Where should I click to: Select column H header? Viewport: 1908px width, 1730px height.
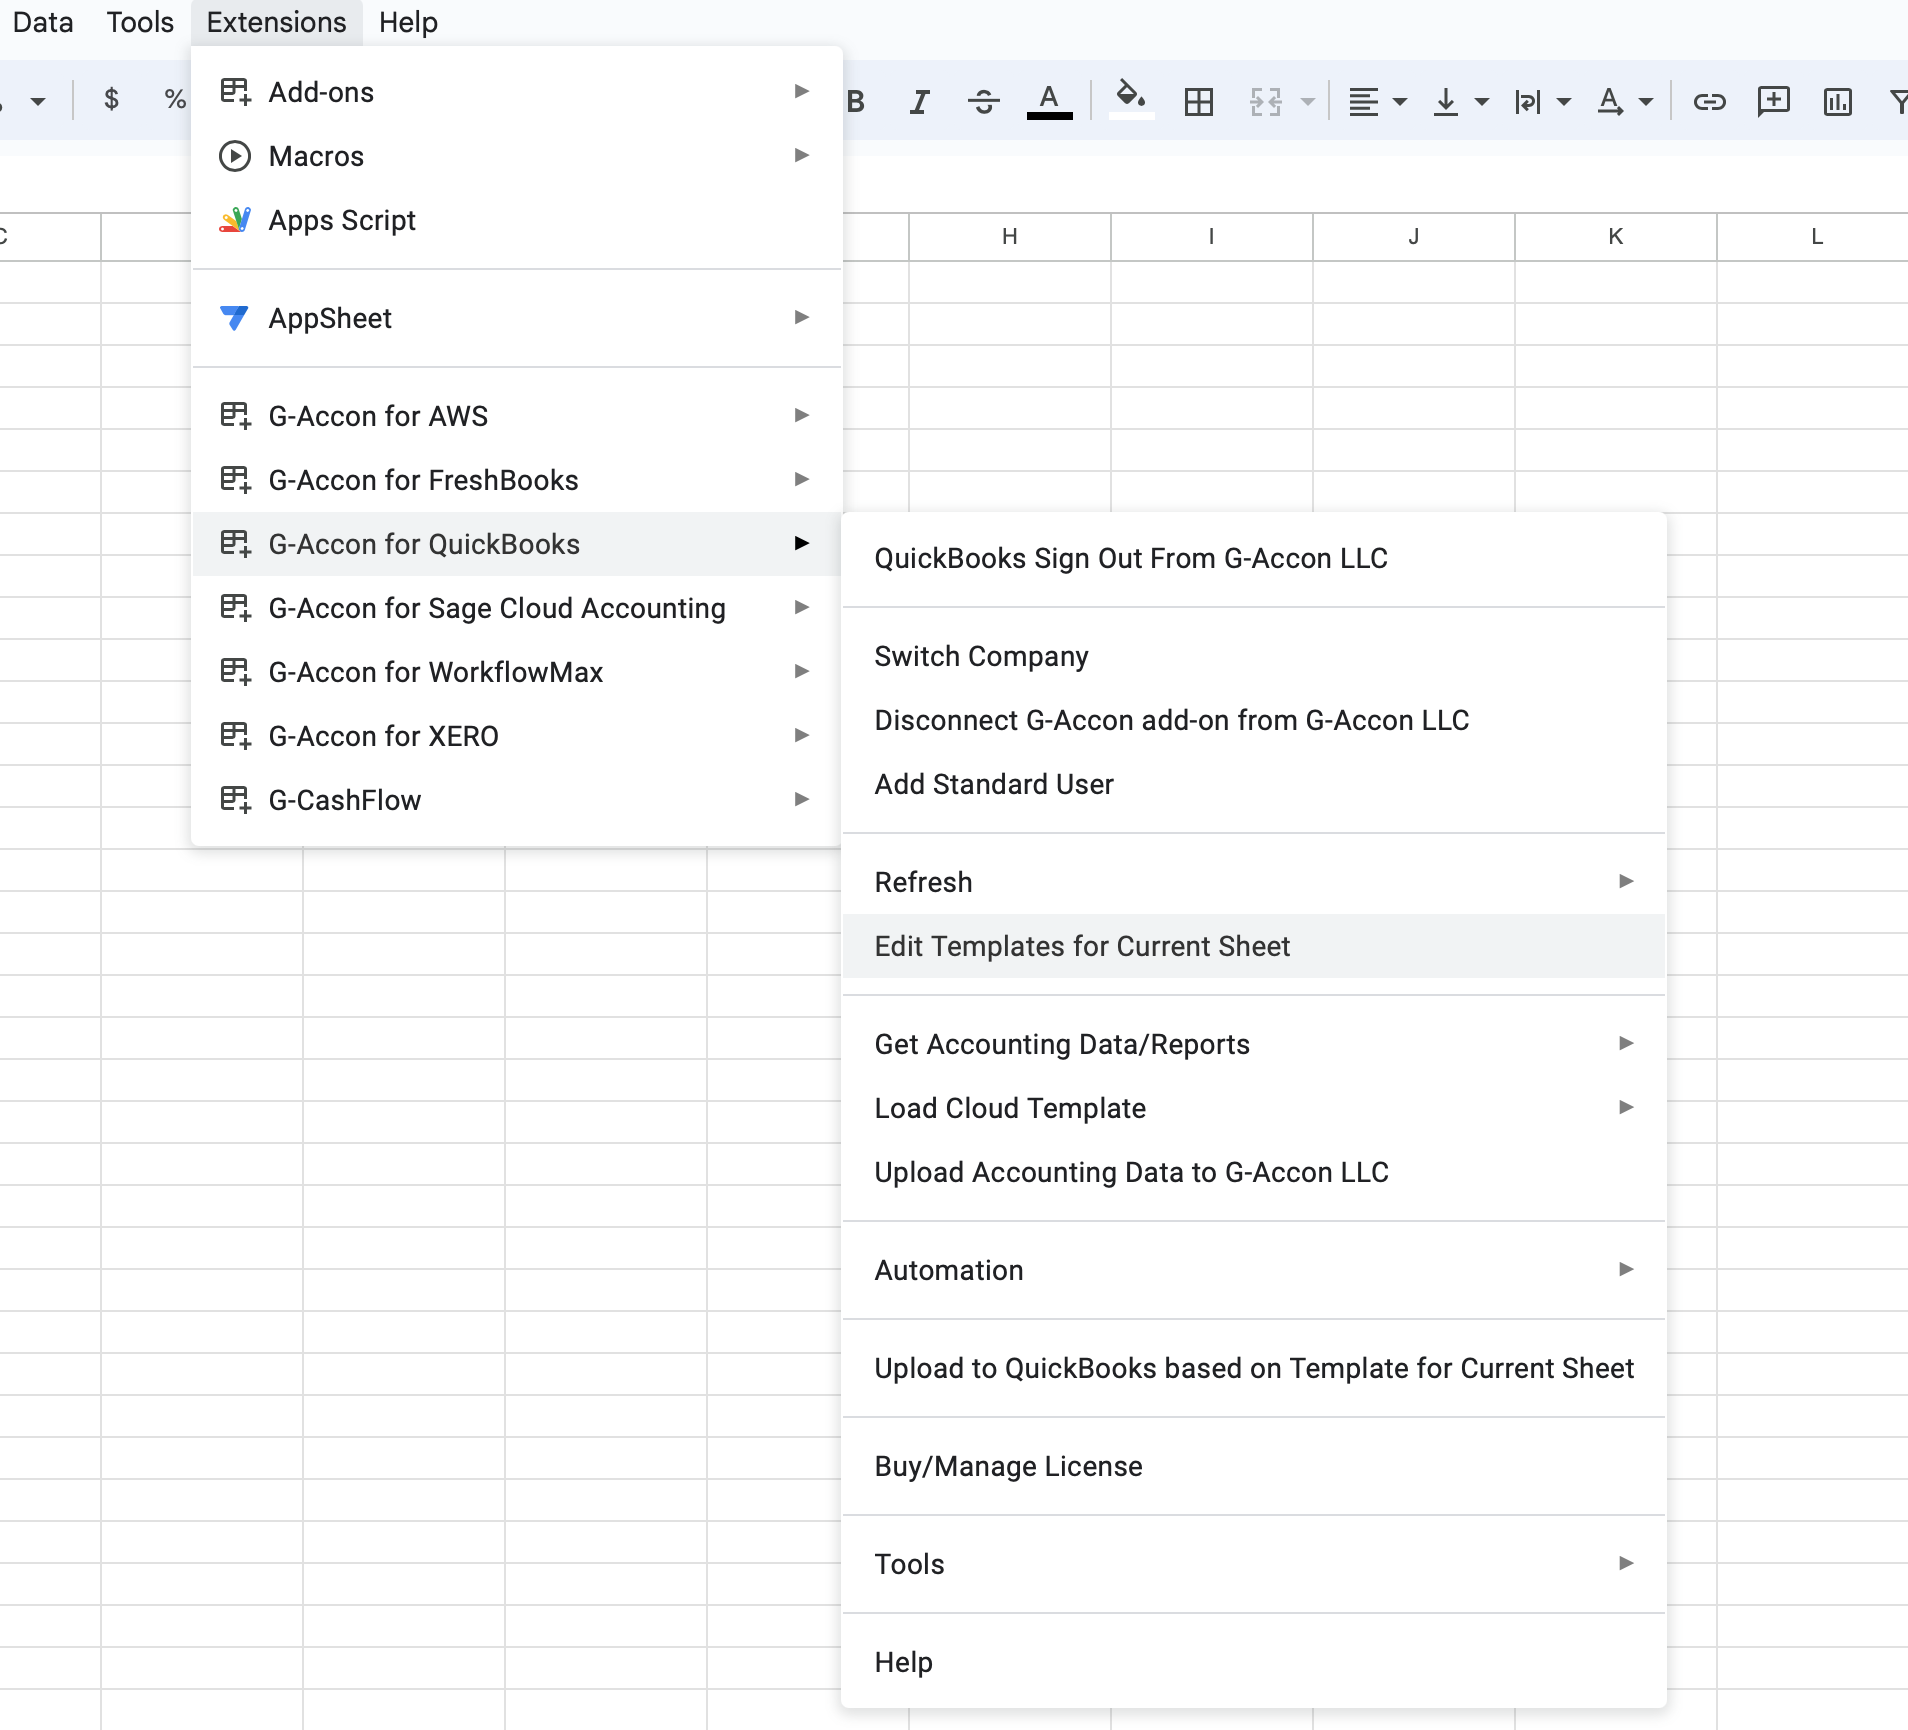coord(1010,237)
